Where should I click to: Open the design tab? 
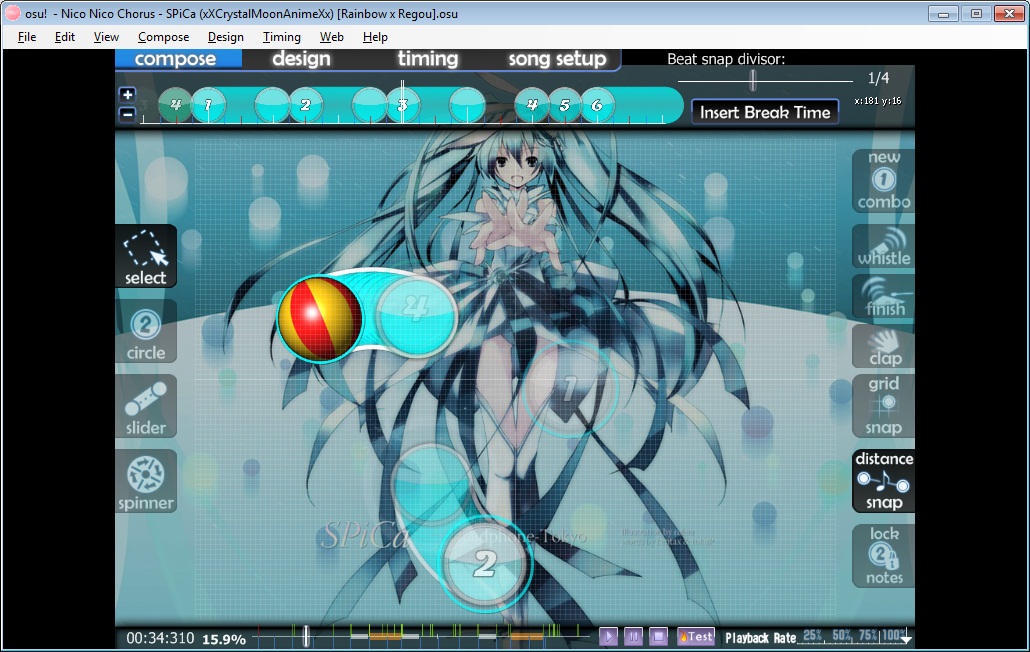click(x=302, y=58)
